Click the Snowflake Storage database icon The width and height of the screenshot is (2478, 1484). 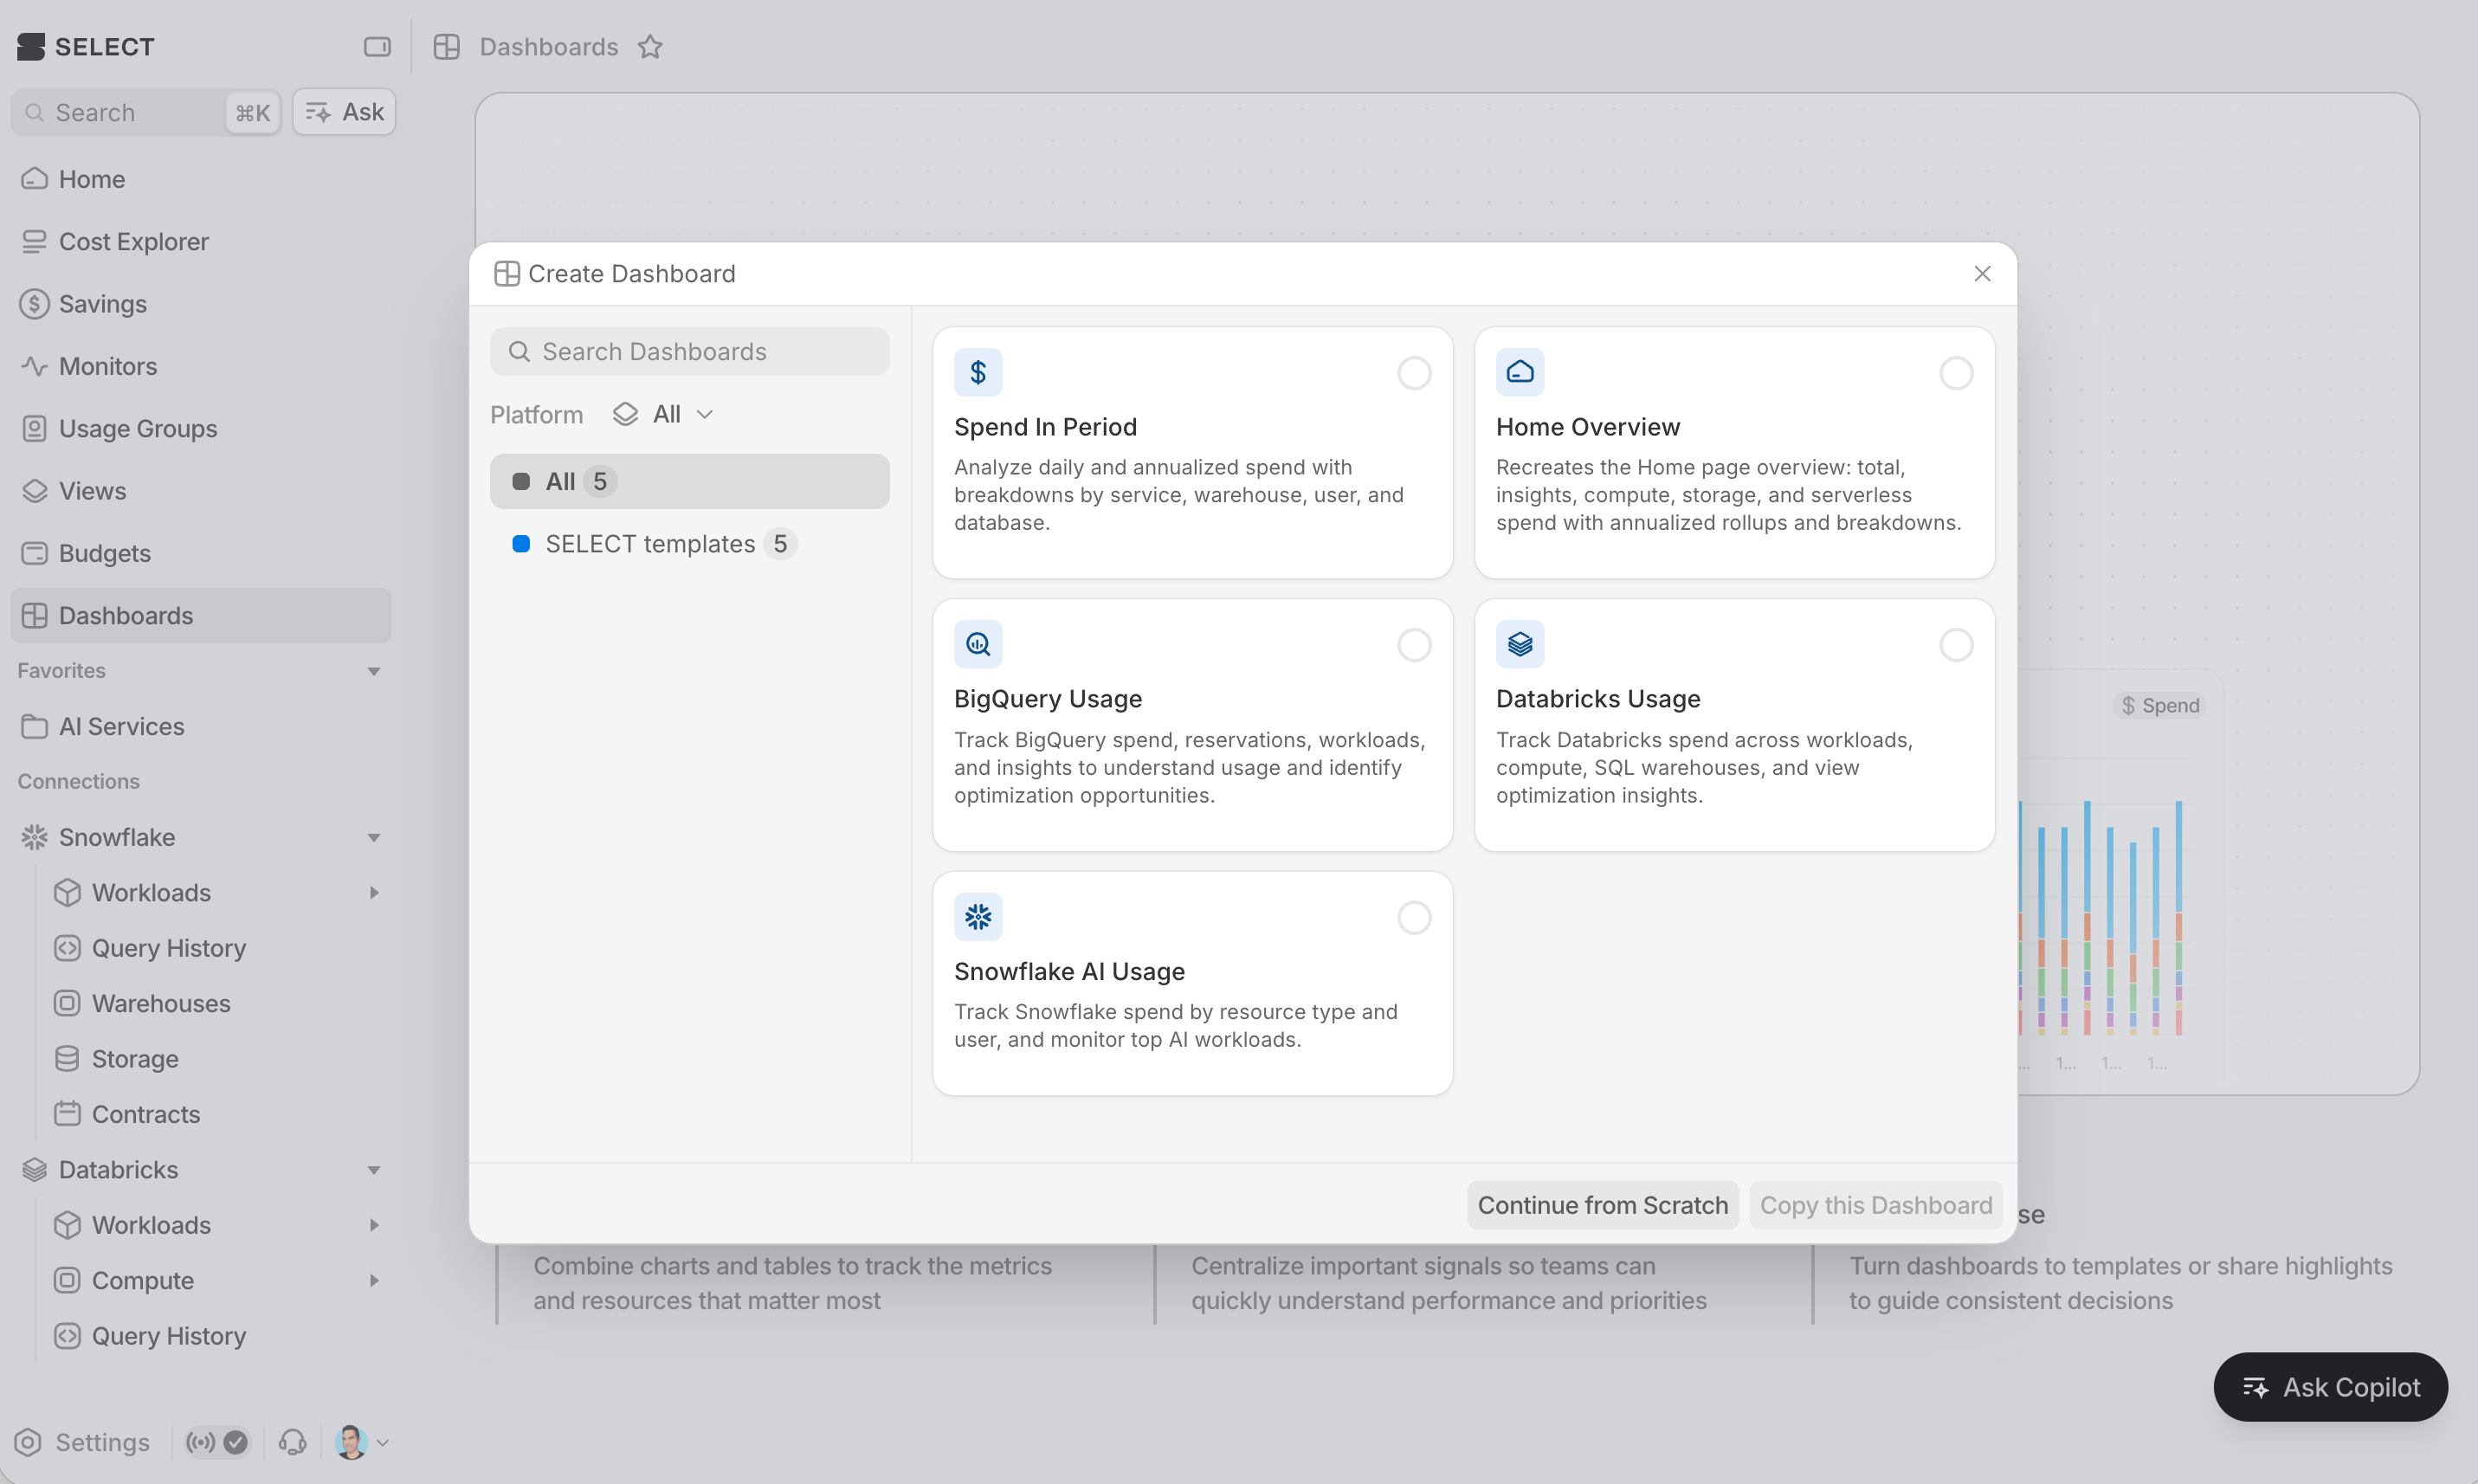67,1059
